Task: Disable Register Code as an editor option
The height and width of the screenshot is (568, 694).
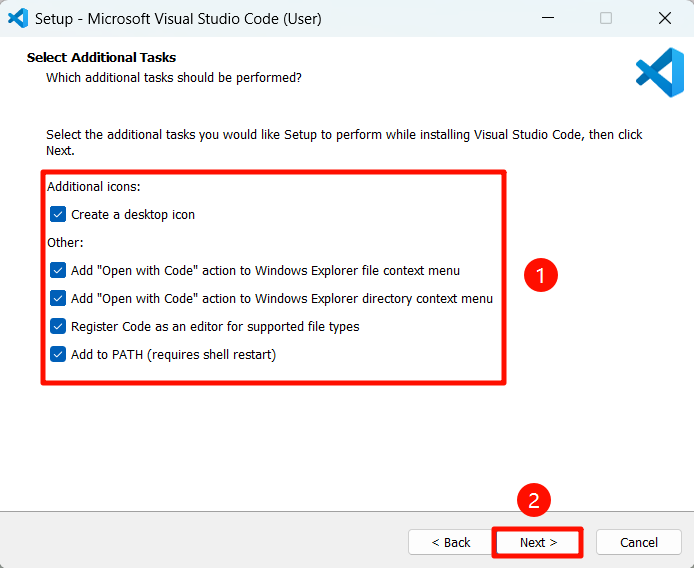Action: point(58,326)
